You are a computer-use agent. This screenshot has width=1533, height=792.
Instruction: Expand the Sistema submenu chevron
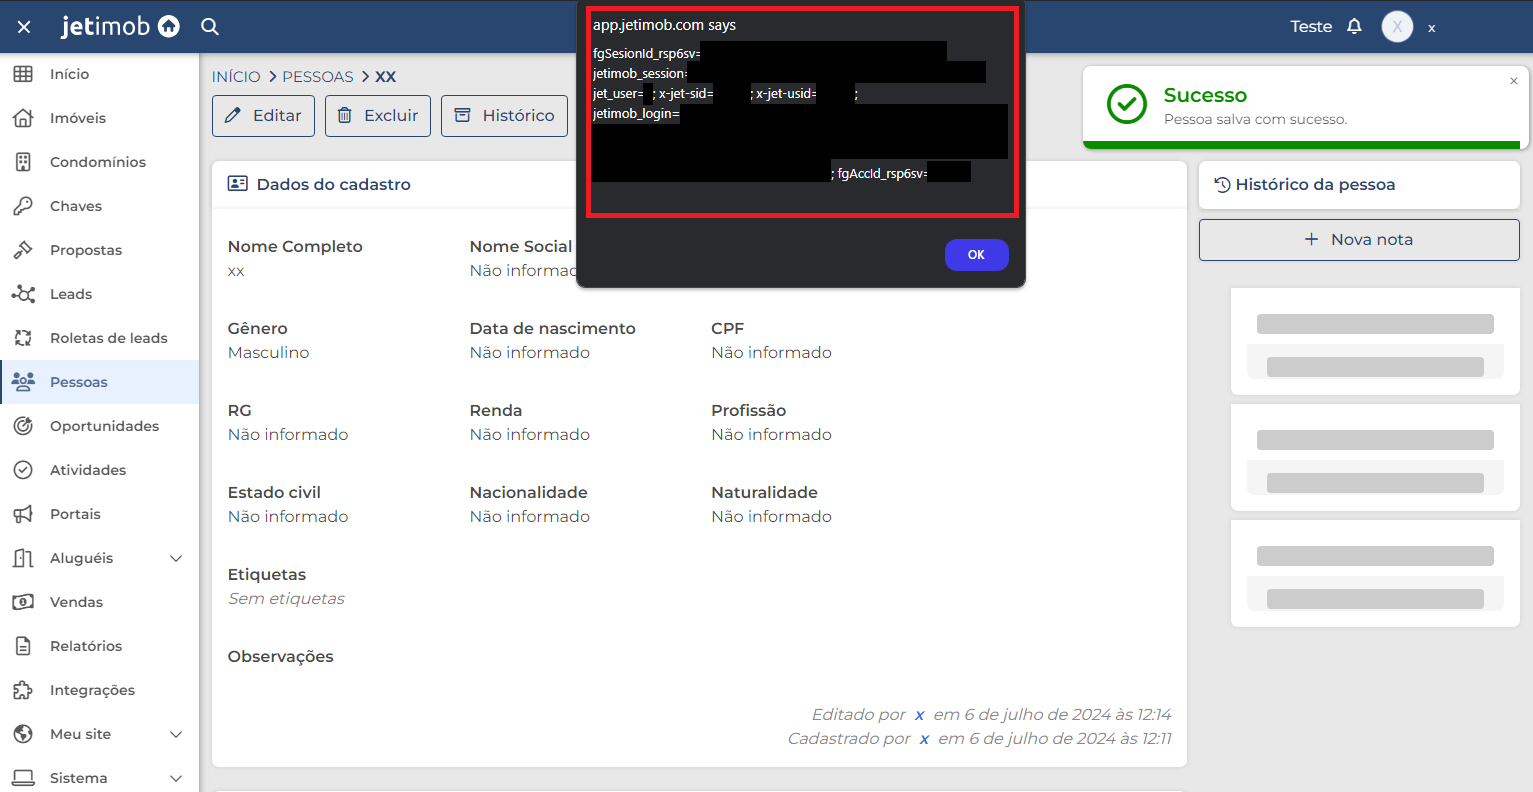click(x=176, y=778)
